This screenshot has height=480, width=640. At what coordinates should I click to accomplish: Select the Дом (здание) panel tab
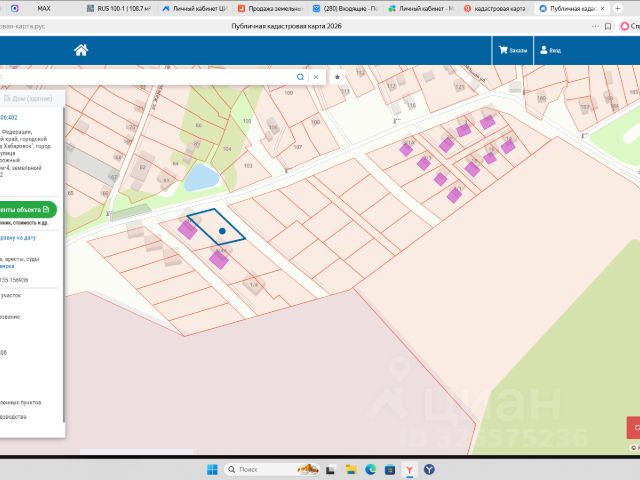coord(29,98)
